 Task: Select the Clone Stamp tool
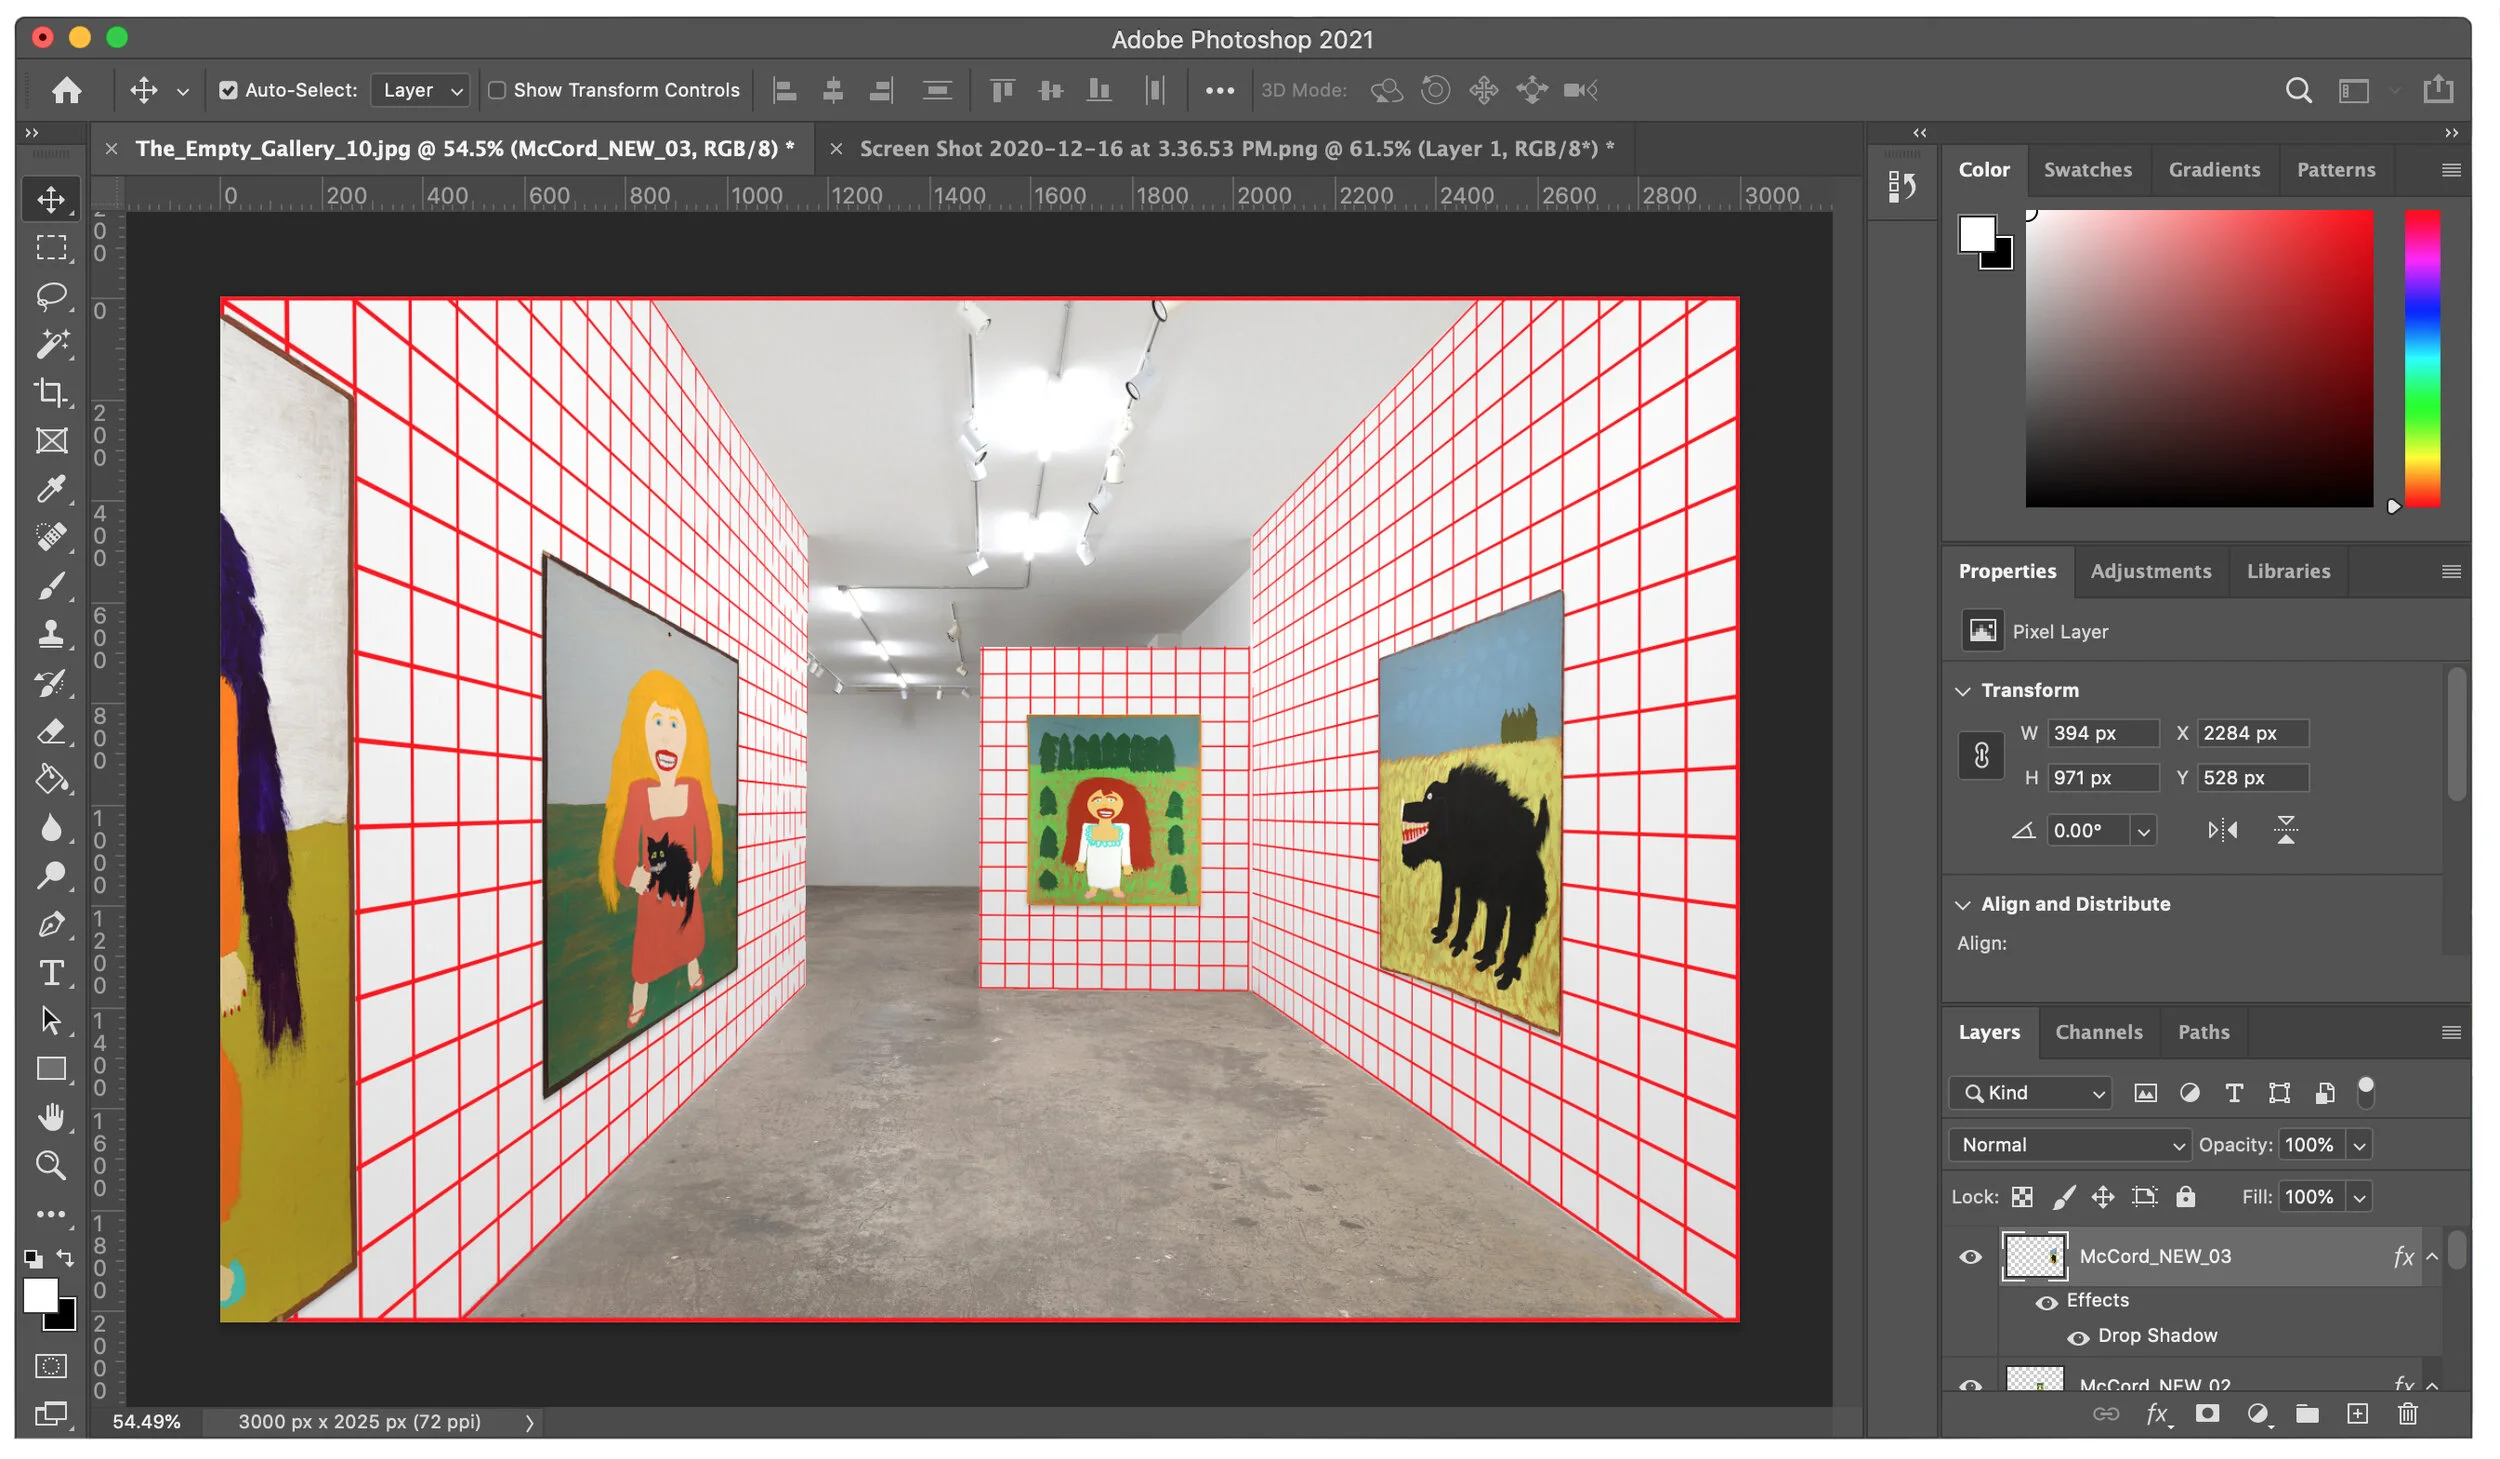[51, 634]
